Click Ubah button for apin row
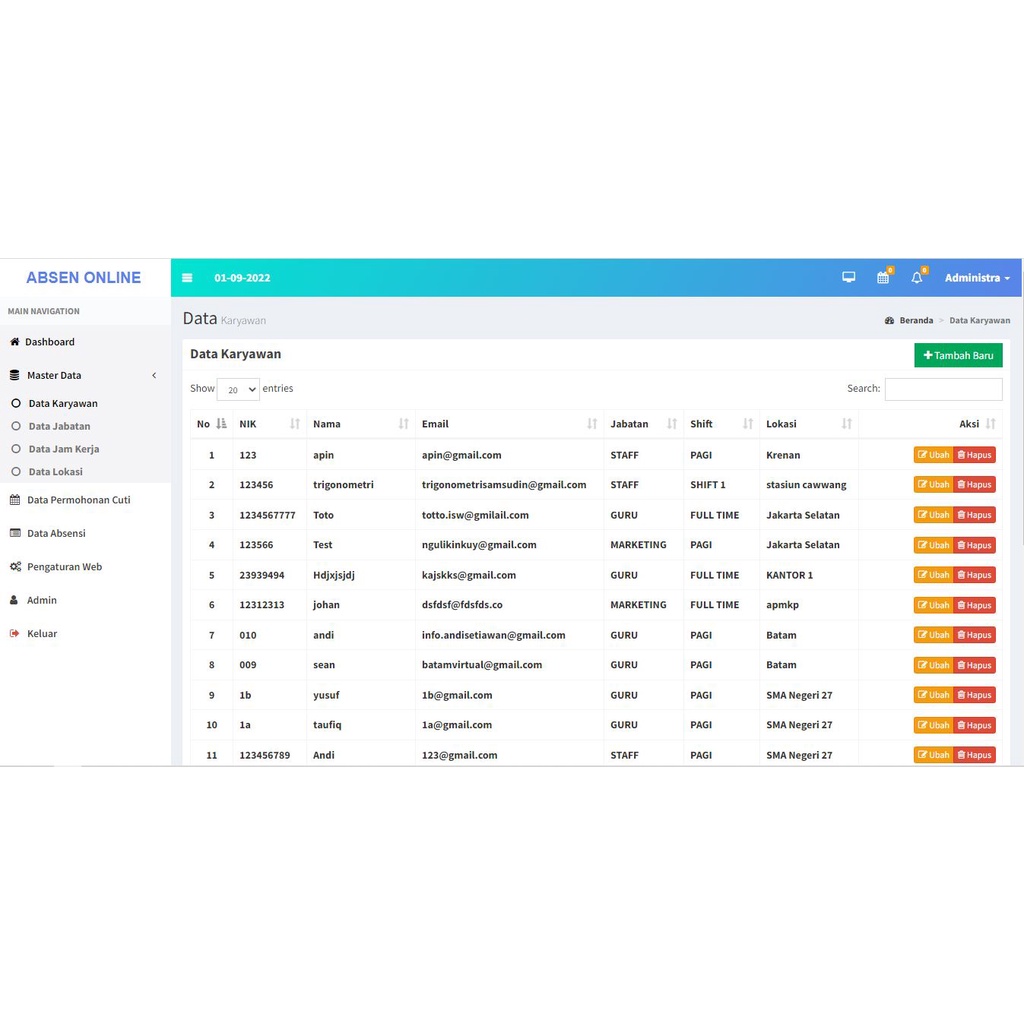This screenshot has width=1024, height=1024. click(933, 455)
